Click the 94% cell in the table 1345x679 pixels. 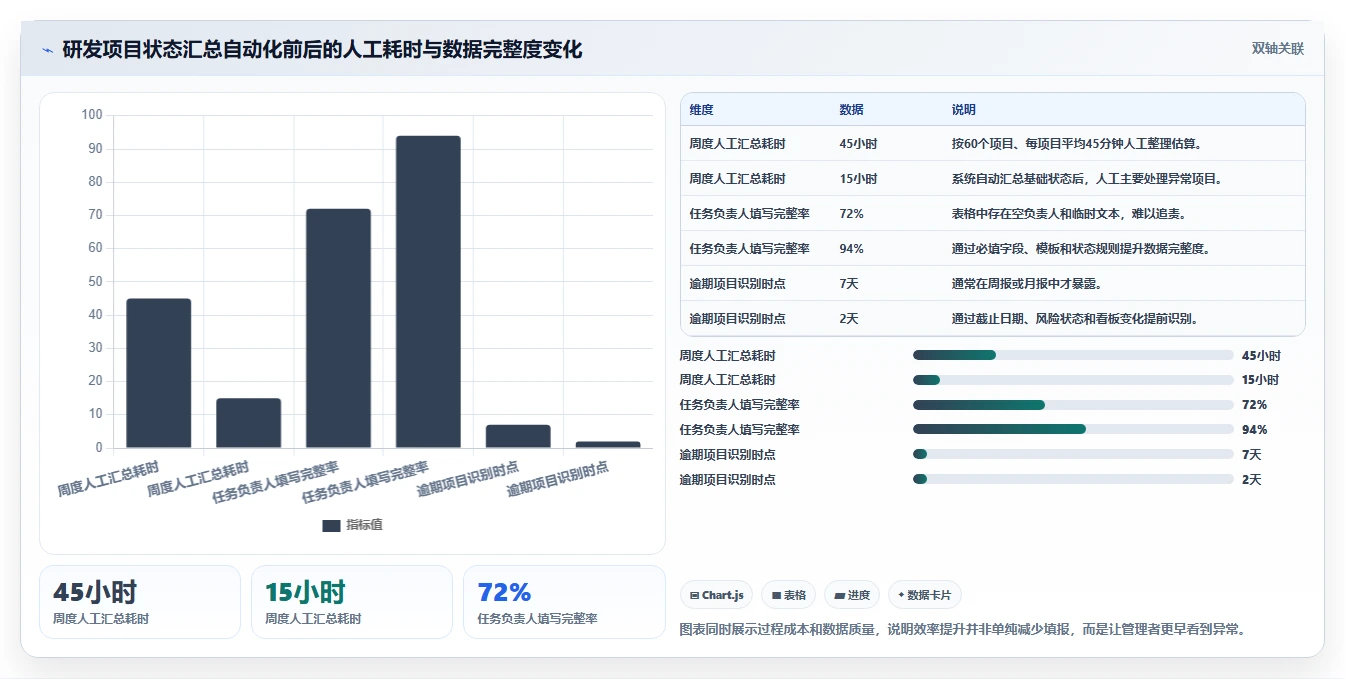click(852, 249)
